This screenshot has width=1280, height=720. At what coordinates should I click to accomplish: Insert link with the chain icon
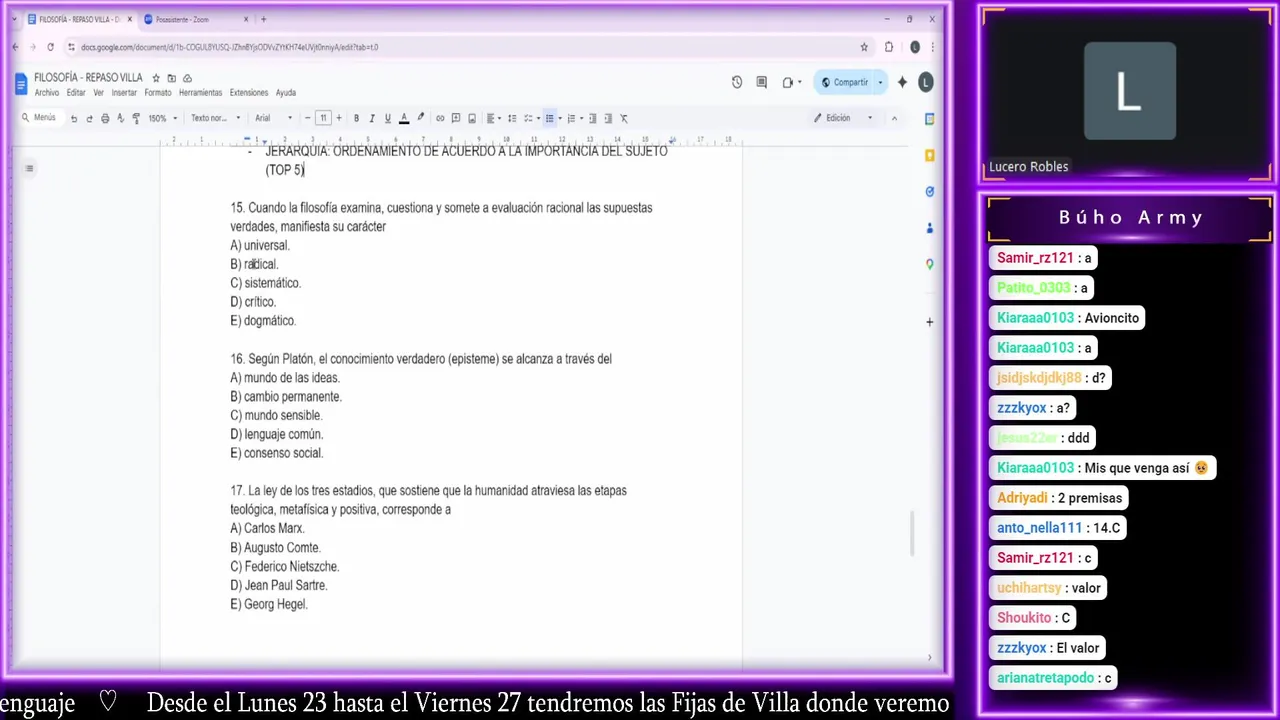(440, 118)
